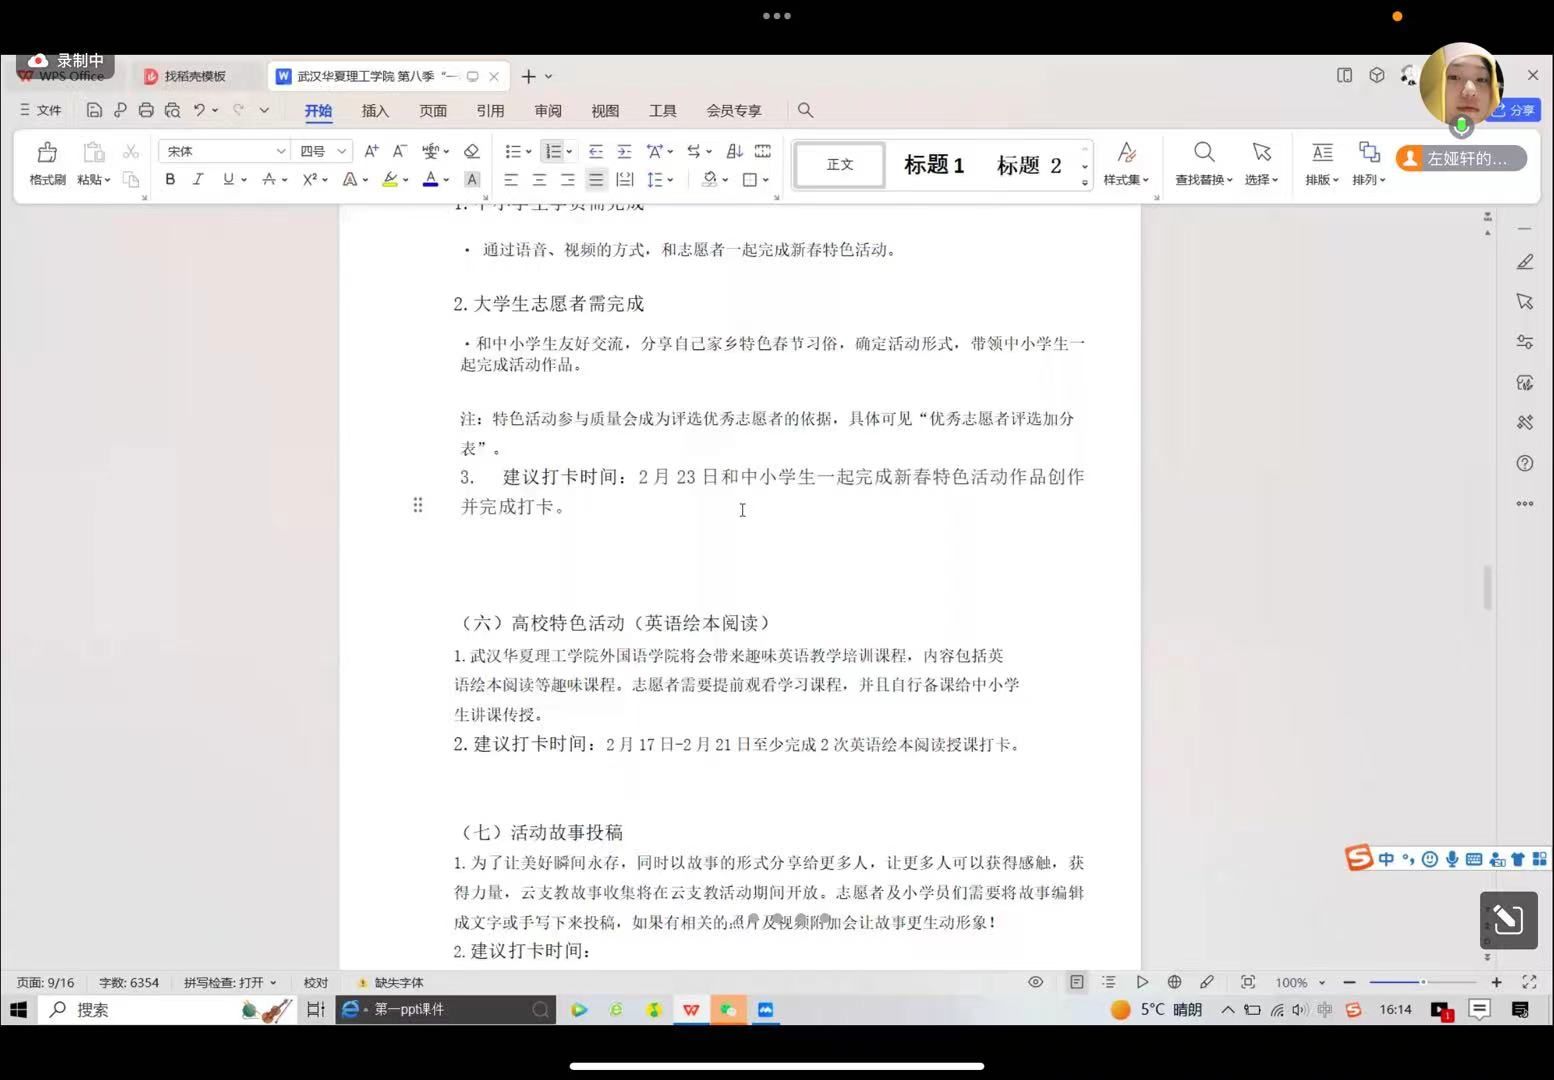1554x1080 pixels.
Task: Toggle justified paragraph alignment
Action: point(596,180)
